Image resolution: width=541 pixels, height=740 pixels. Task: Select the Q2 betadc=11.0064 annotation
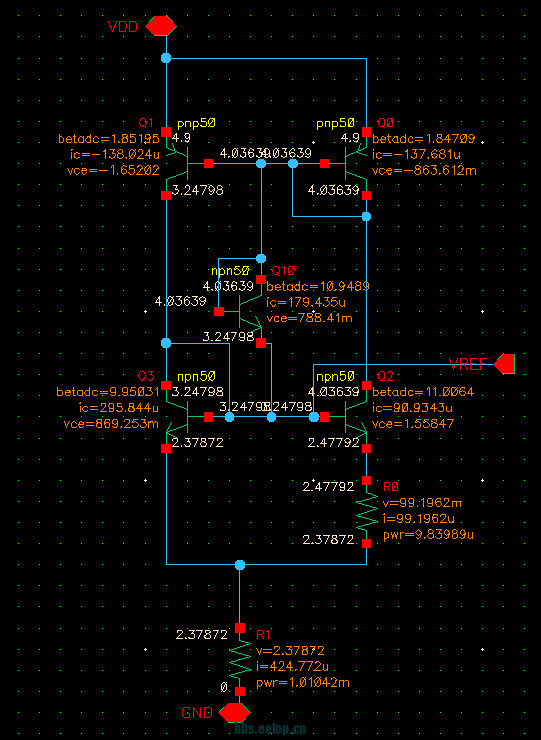pyautogui.click(x=423, y=392)
